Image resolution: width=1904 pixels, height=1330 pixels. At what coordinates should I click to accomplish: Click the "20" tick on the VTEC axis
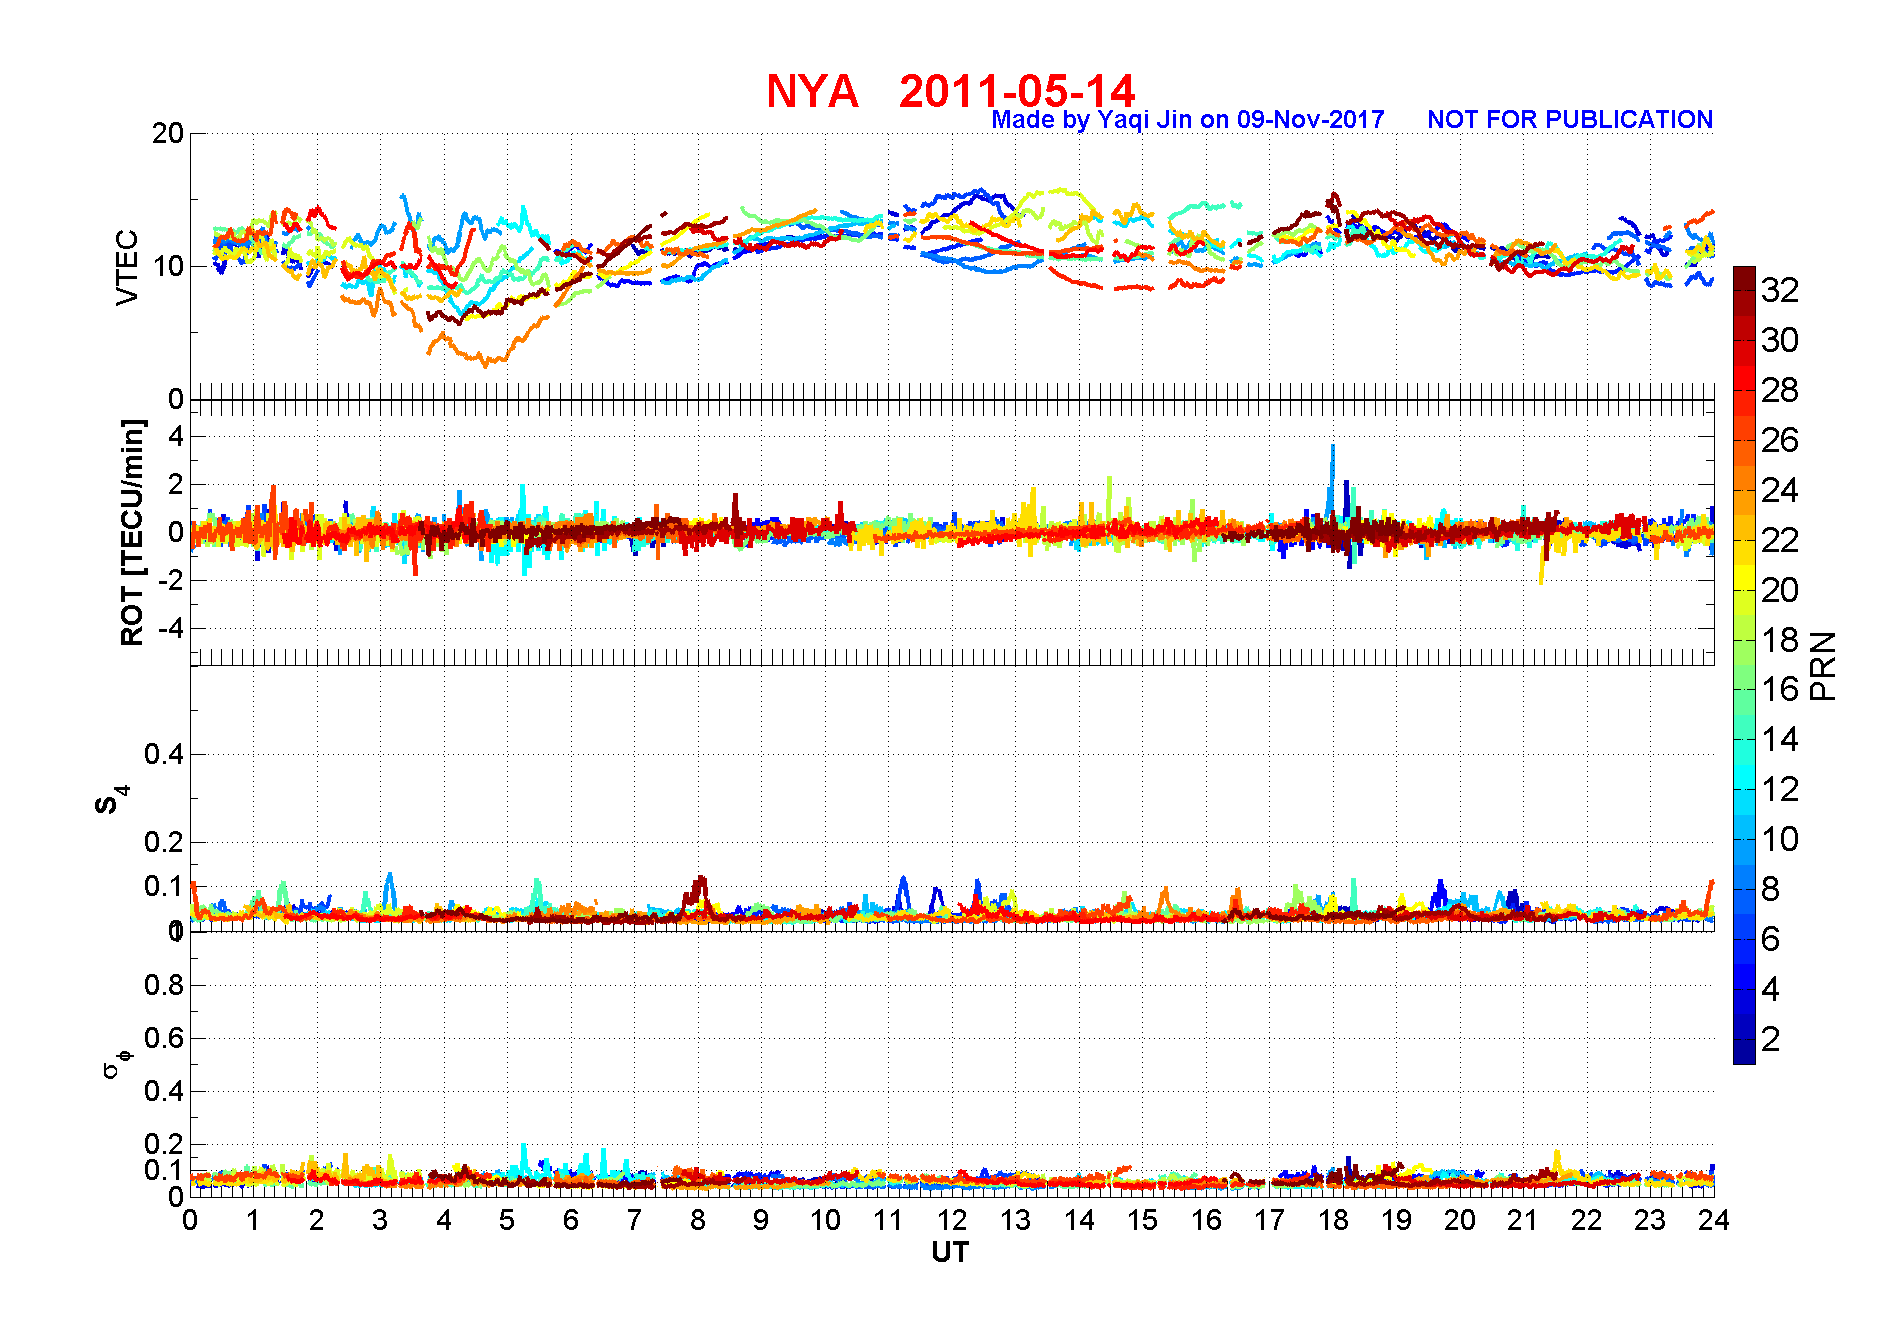click(168, 133)
